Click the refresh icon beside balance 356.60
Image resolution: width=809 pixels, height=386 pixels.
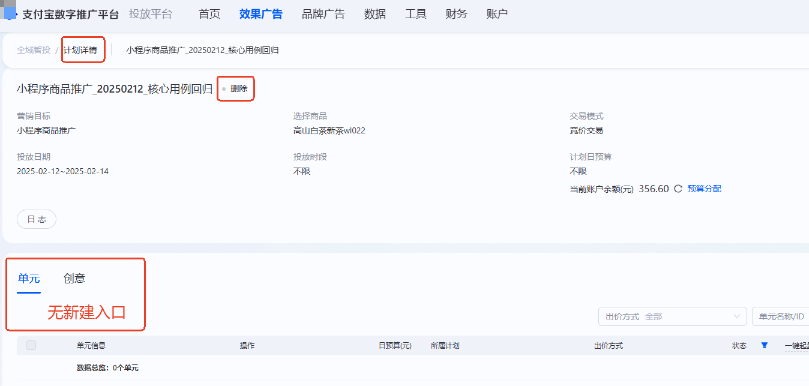point(678,189)
